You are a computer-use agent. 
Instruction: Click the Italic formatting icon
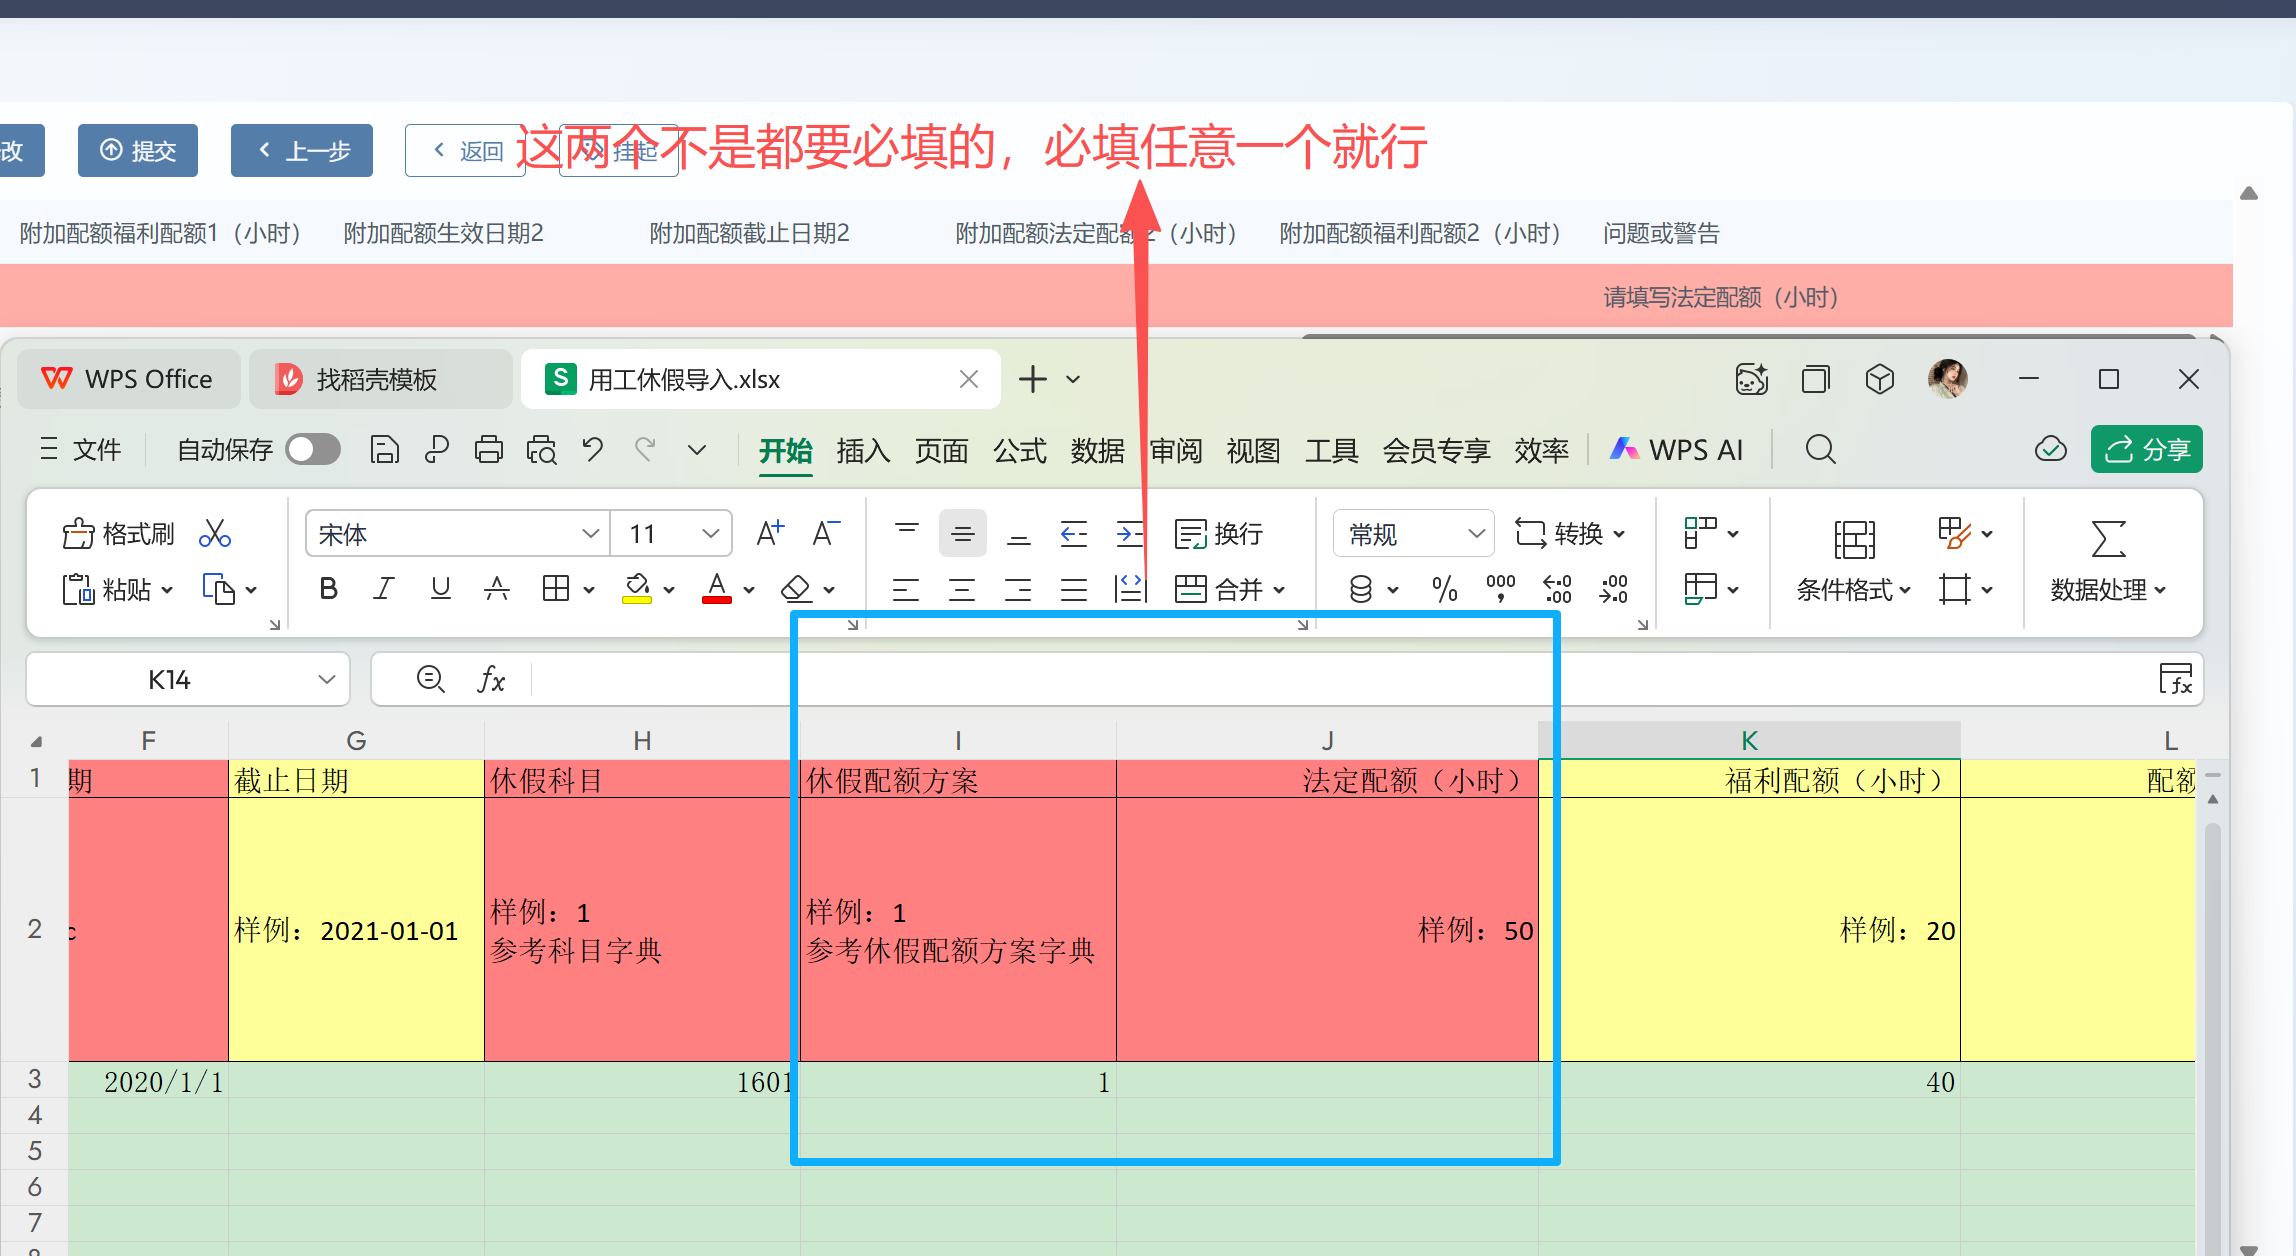(x=384, y=589)
